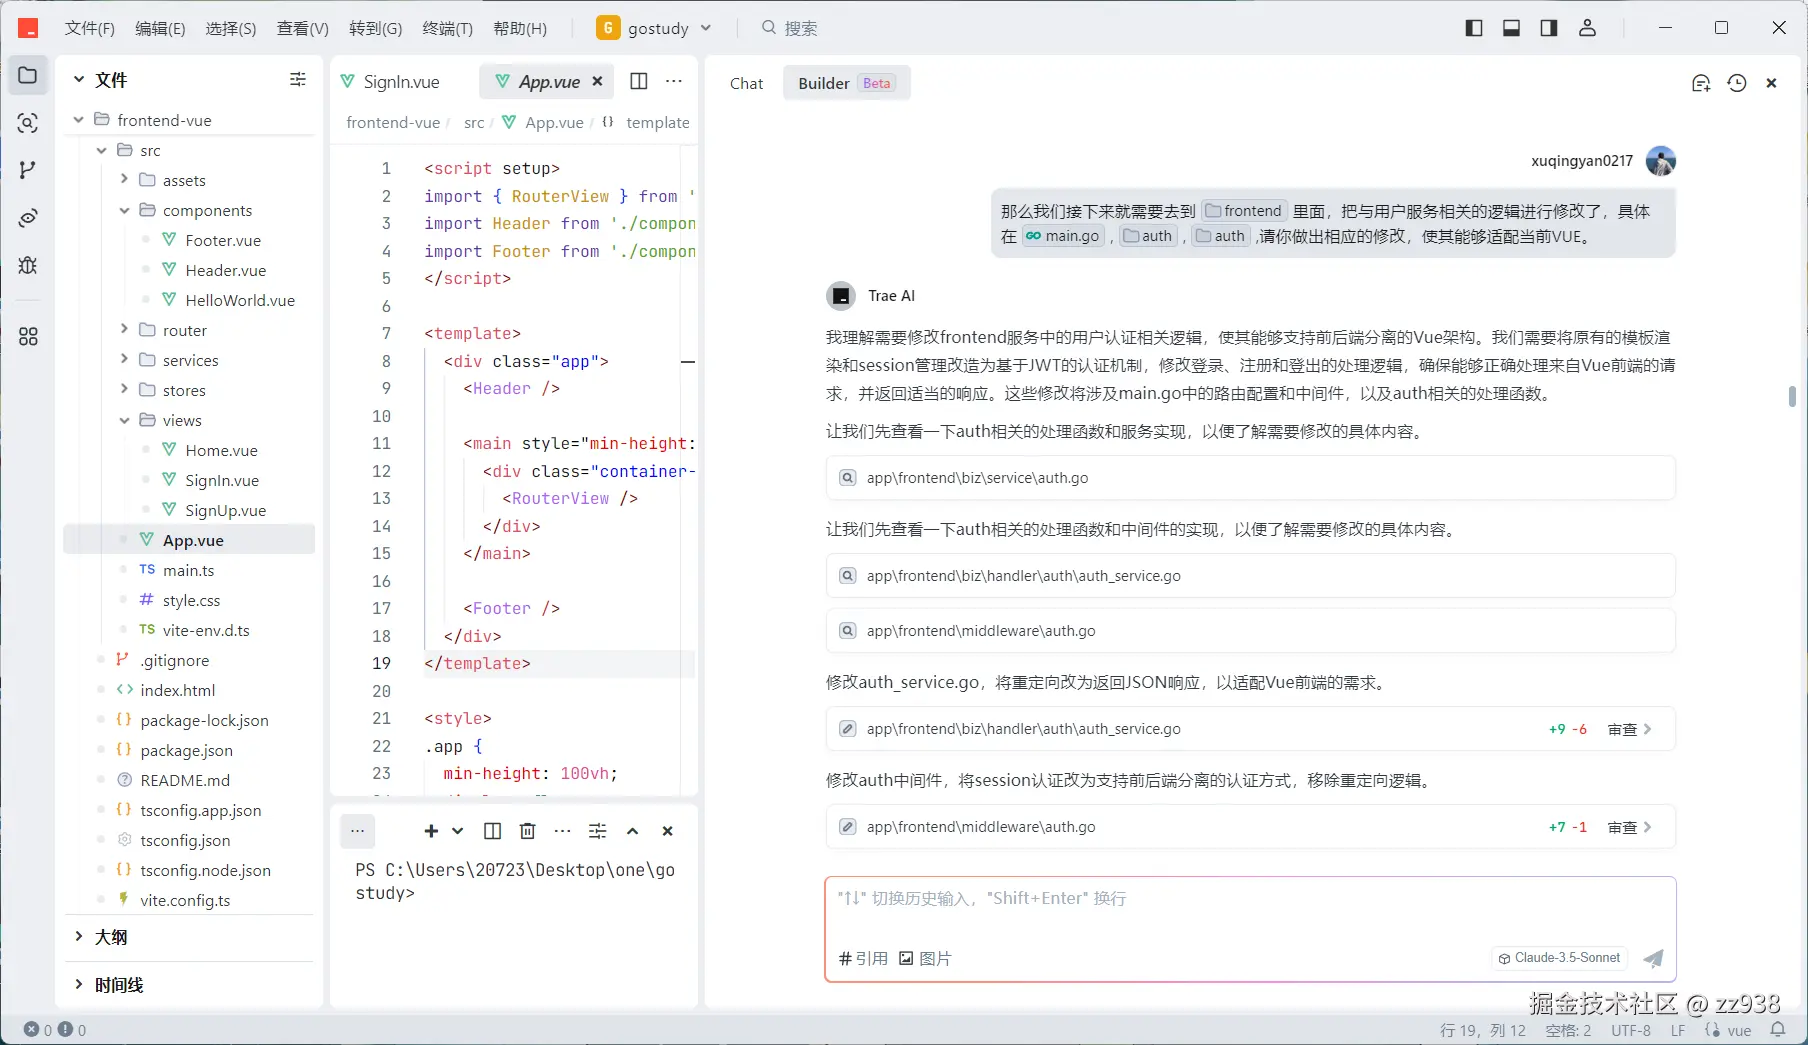Open the Claude-3.5-Sonnet model selector

click(x=1559, y=958)
